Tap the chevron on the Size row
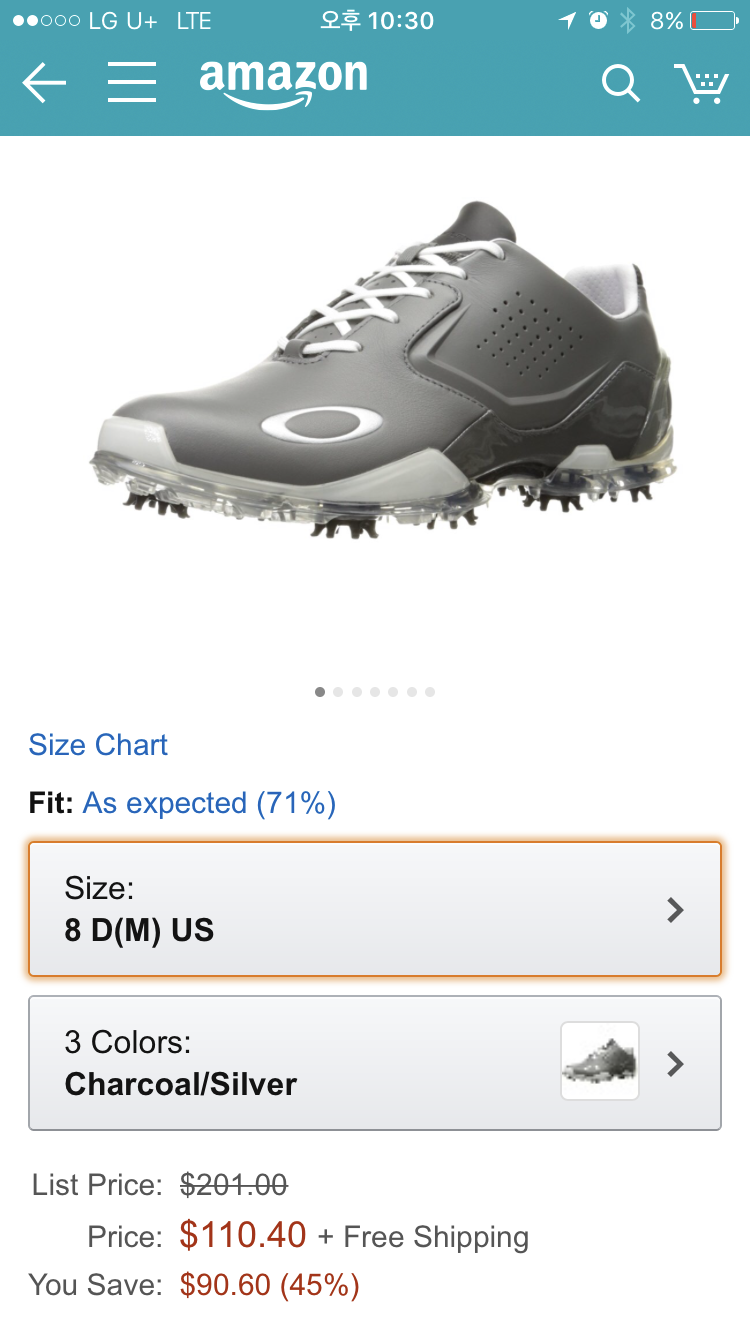 pyautogui.click(x=676, y=909)
